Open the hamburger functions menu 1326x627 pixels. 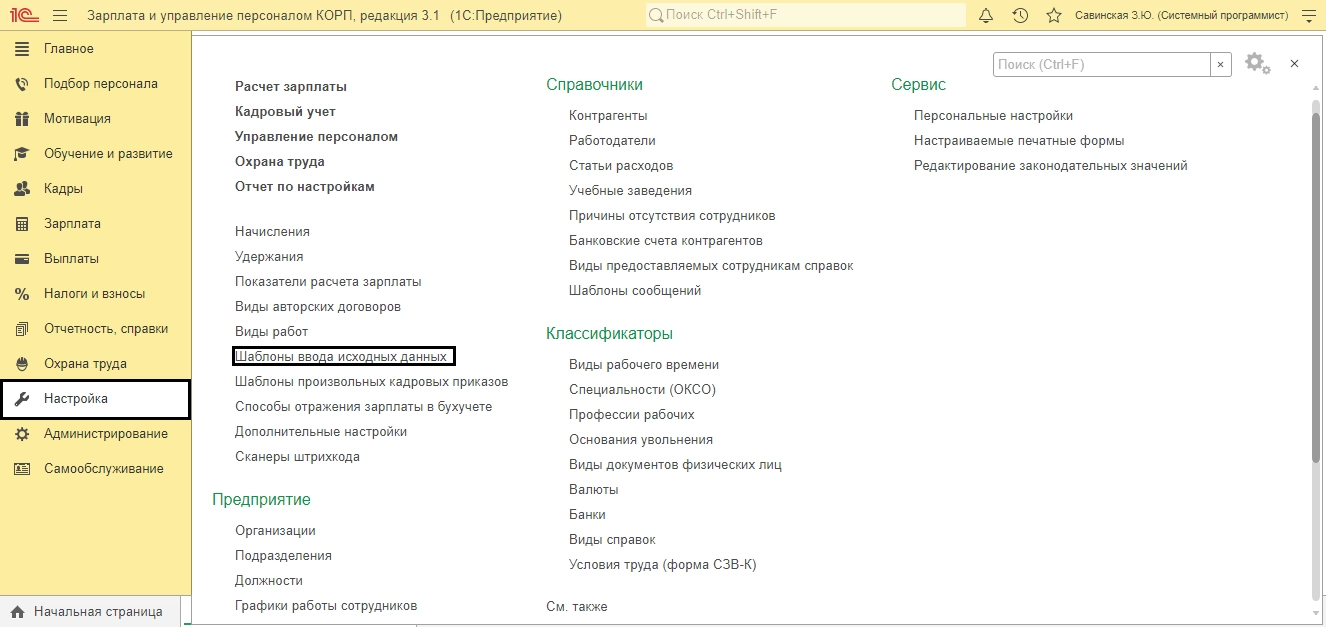coord(59,16)
